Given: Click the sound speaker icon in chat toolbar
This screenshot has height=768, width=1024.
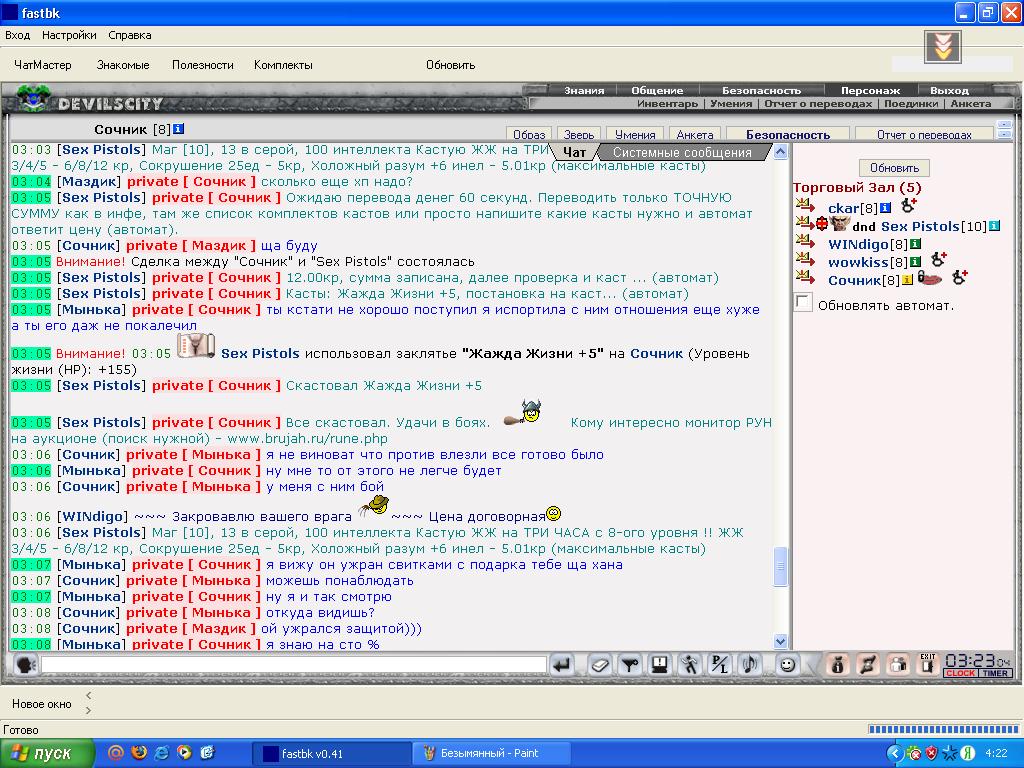Looking at the screenshot, I should click(750, 665).
